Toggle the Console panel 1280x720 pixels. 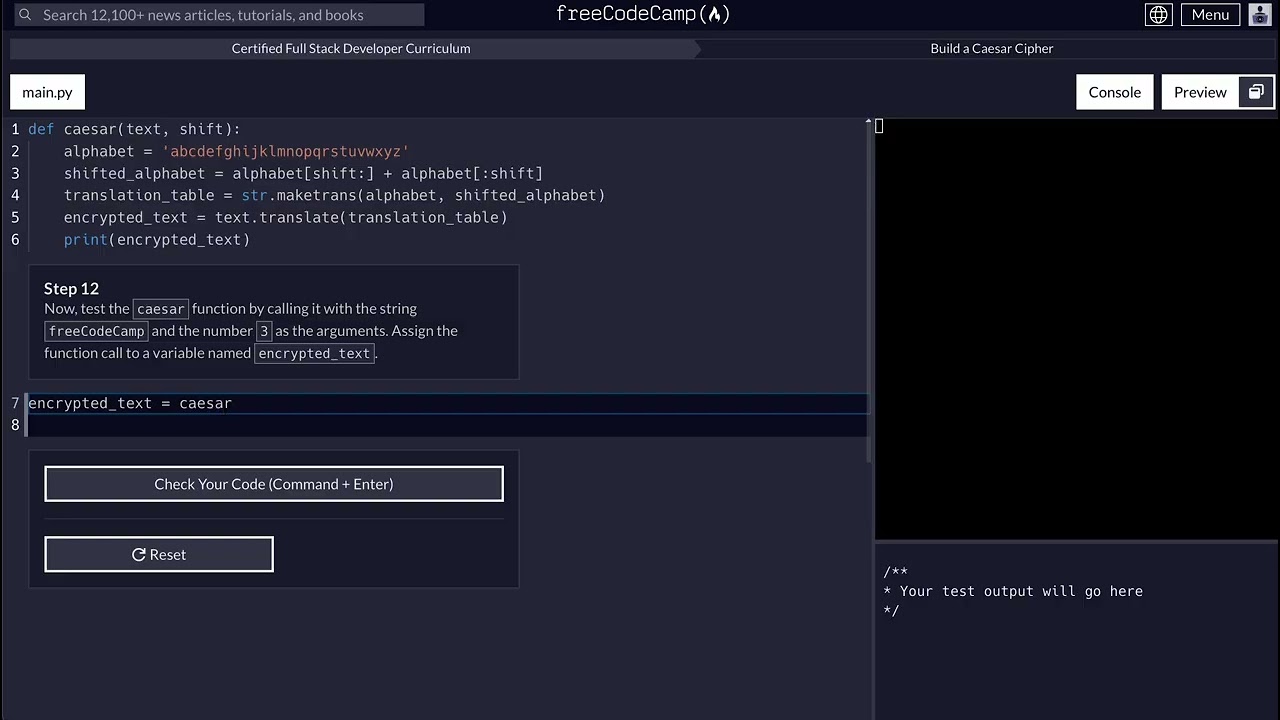coord(1115,92)
